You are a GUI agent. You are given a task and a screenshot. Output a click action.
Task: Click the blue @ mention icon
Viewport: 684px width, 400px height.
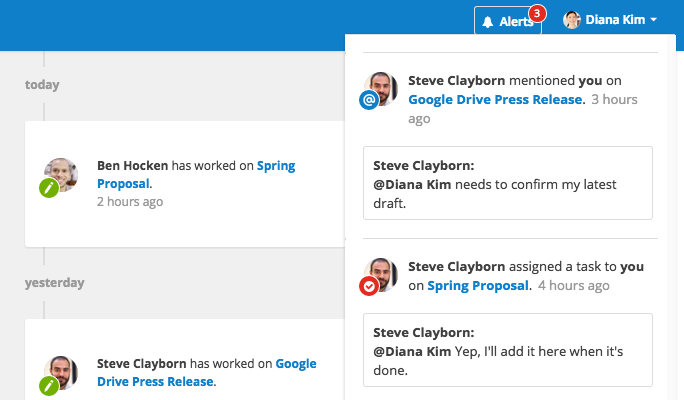369,100
